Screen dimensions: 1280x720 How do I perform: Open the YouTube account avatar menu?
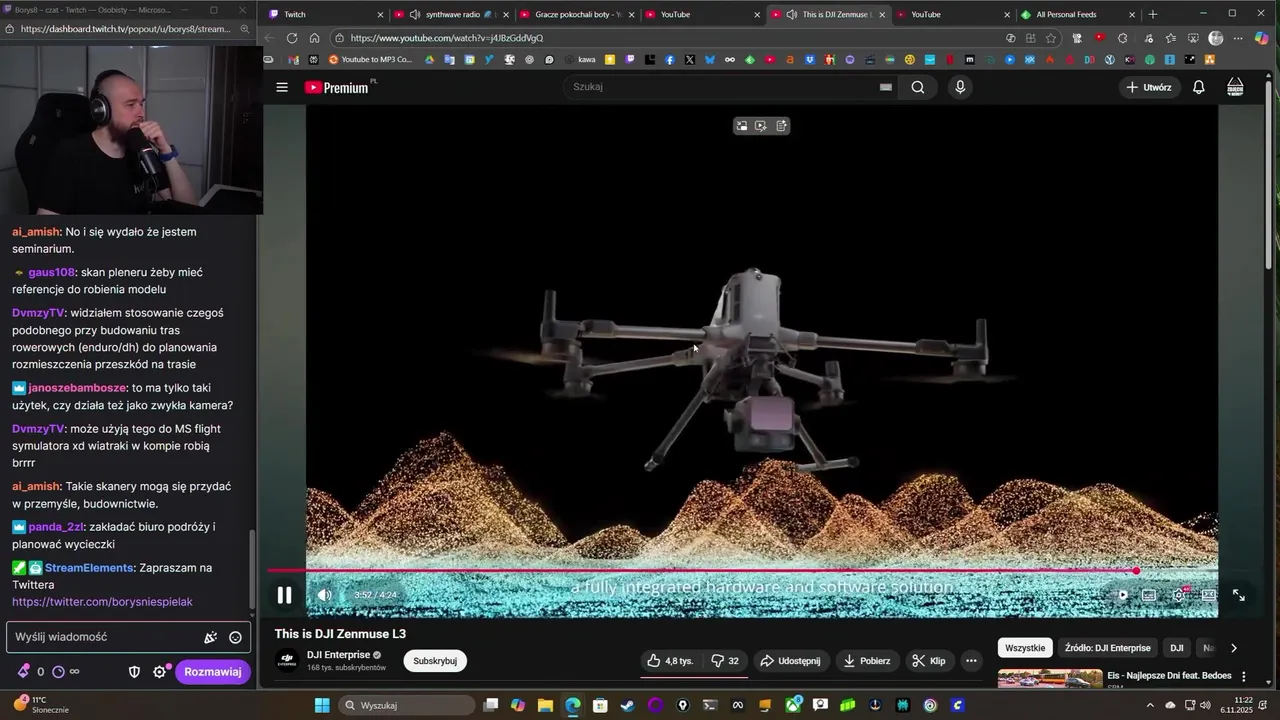click(1235, 87)
